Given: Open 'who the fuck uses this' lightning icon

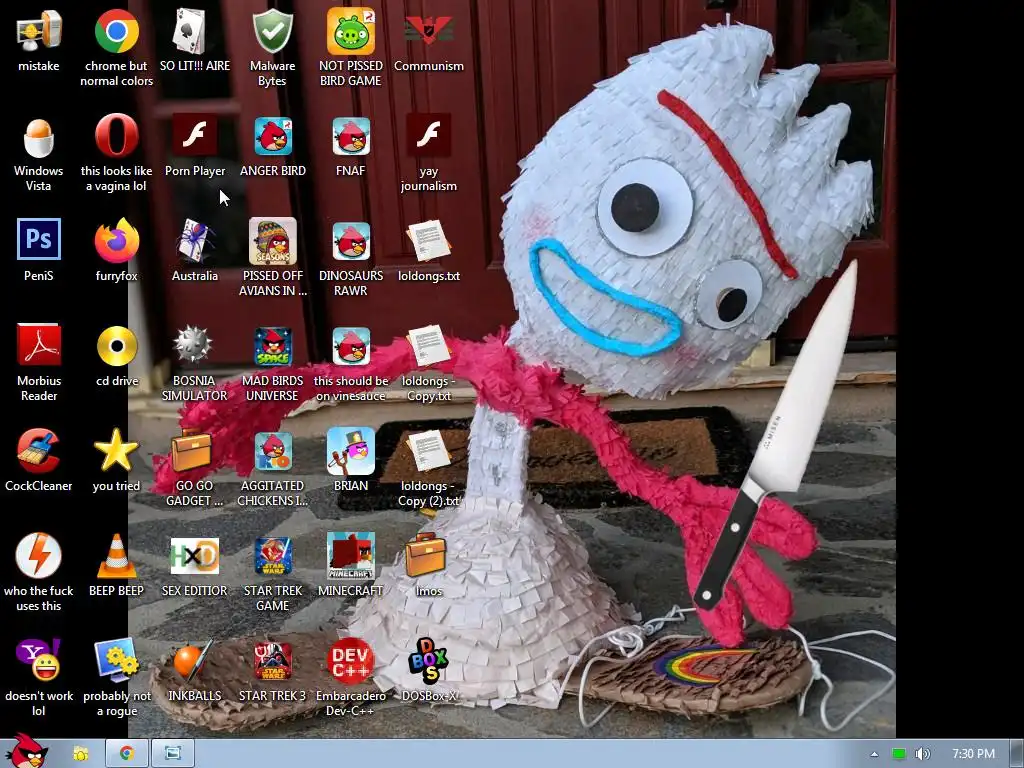Looking at the screenshot, I should (39, 555).
